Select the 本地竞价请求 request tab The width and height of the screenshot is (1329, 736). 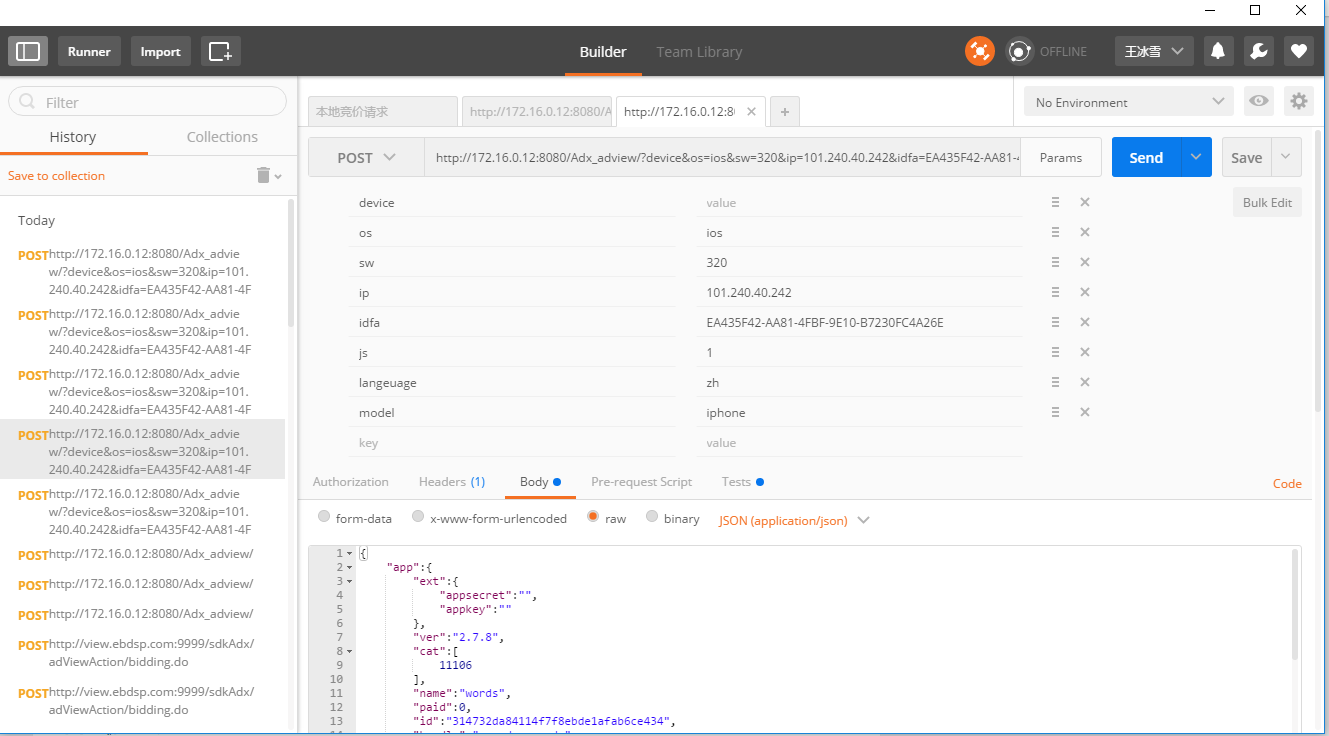coord(383,112)
